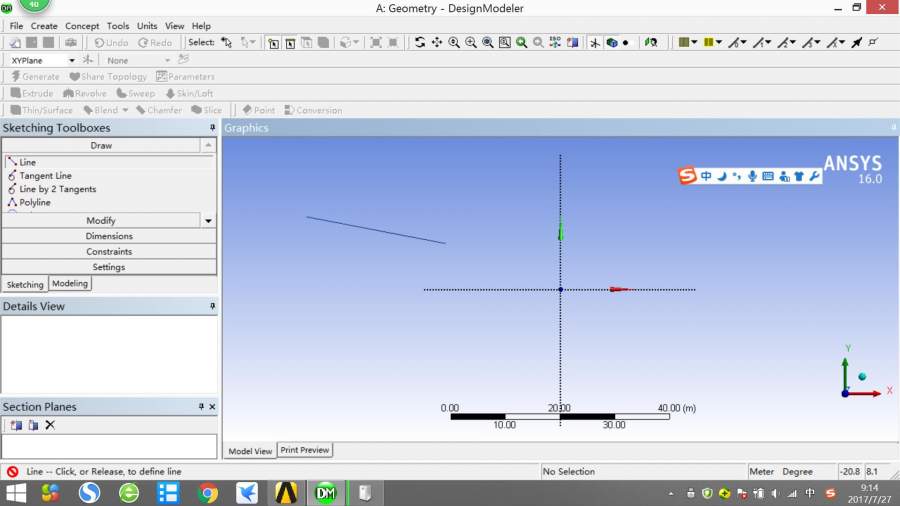Click the Edit Section Plane icon
This screenshot has height=506, width=900.
pyautogui.click(x=33, y=425)
